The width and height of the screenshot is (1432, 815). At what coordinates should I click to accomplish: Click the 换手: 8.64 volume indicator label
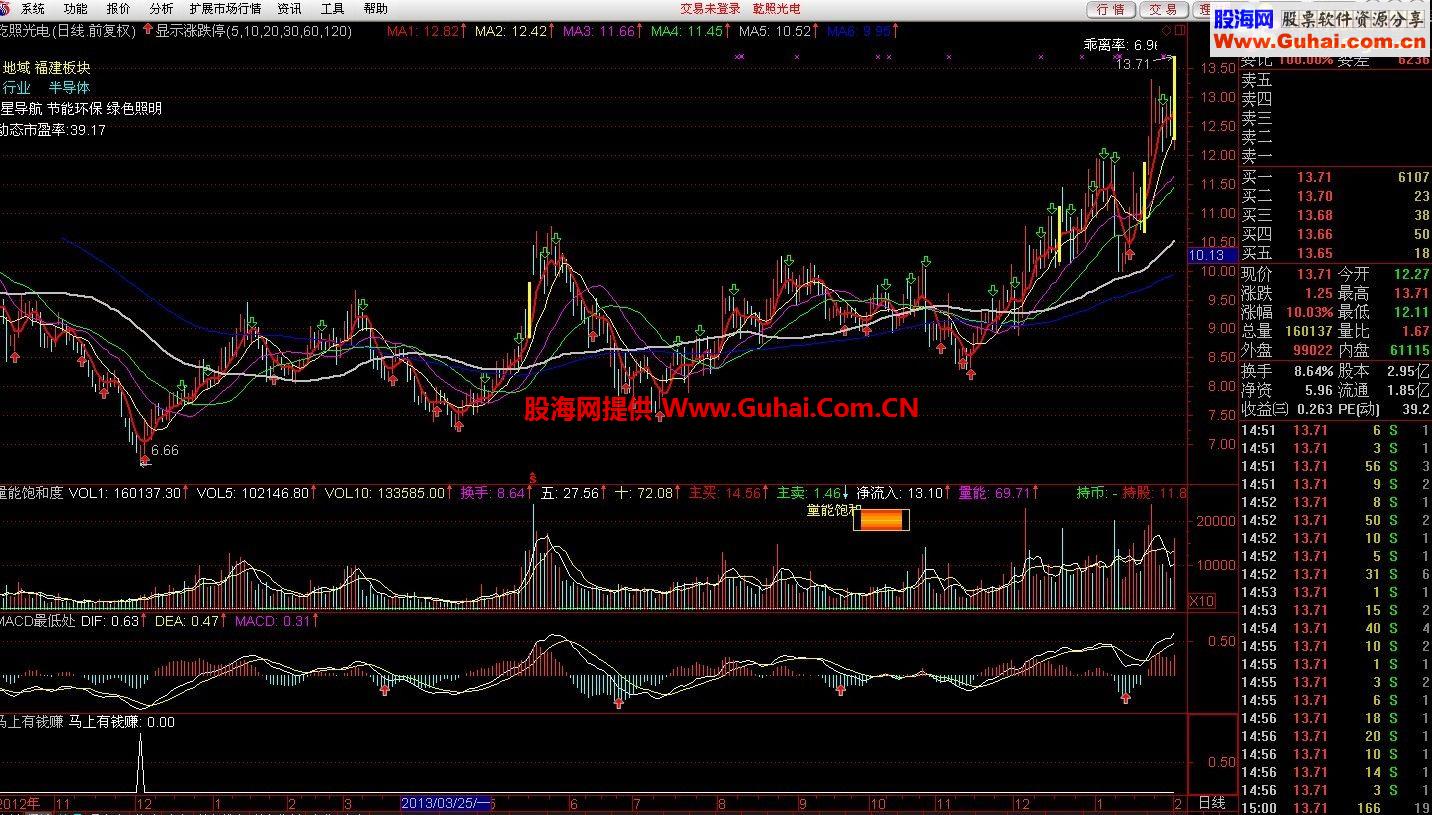497,493
